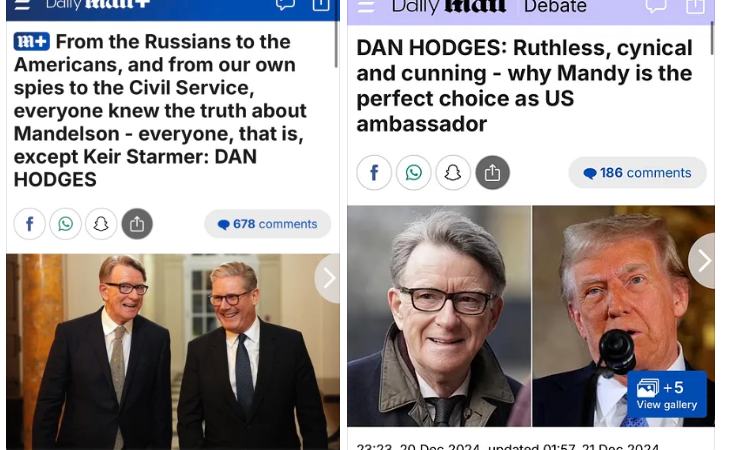Open share menu under left article
The image size is (747, 450).
(x=137, y=223)
